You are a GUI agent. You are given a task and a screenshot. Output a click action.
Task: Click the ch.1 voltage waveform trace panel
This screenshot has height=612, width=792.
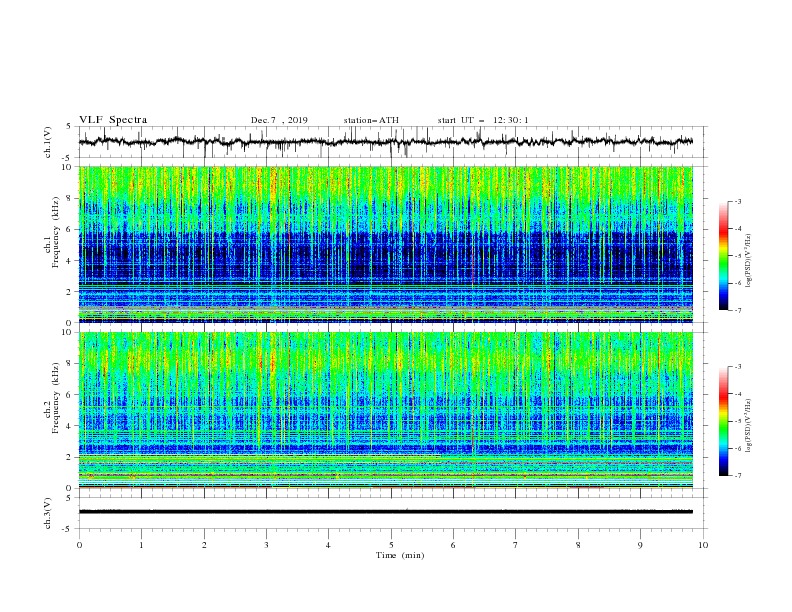[x=393, y=142]
